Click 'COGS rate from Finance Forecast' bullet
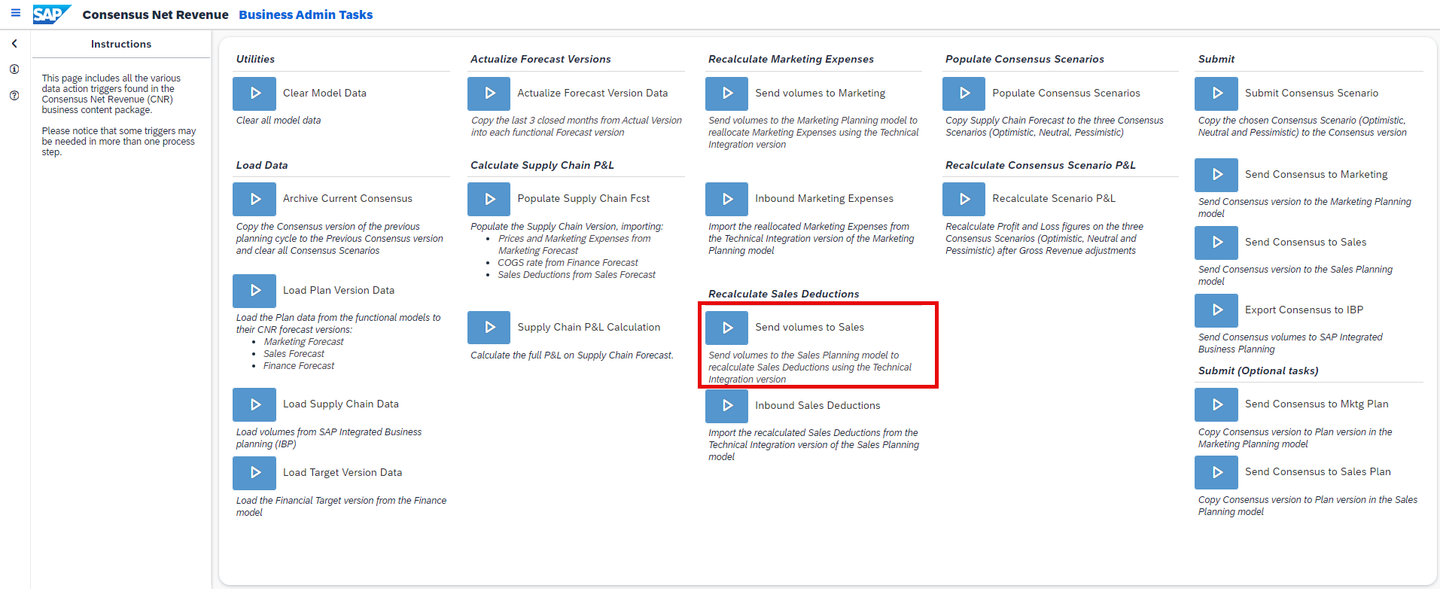The height and width of the screenshot is (589, 1440). 568,263
